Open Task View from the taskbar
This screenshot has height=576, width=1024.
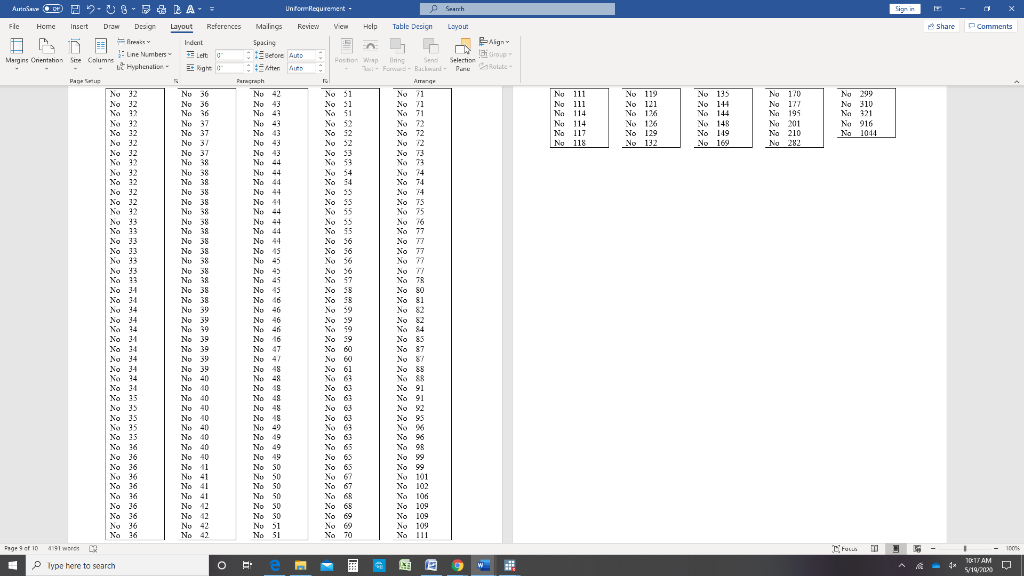click(x=248, y=566)
